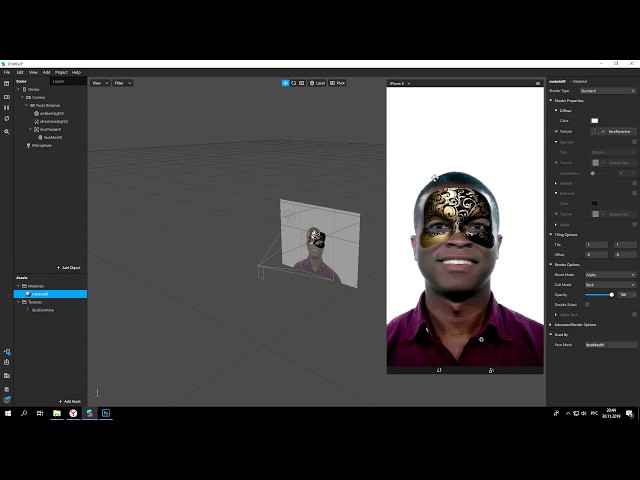
Task: Switch to the Layers tab
Action: click(x=58, y=81)
